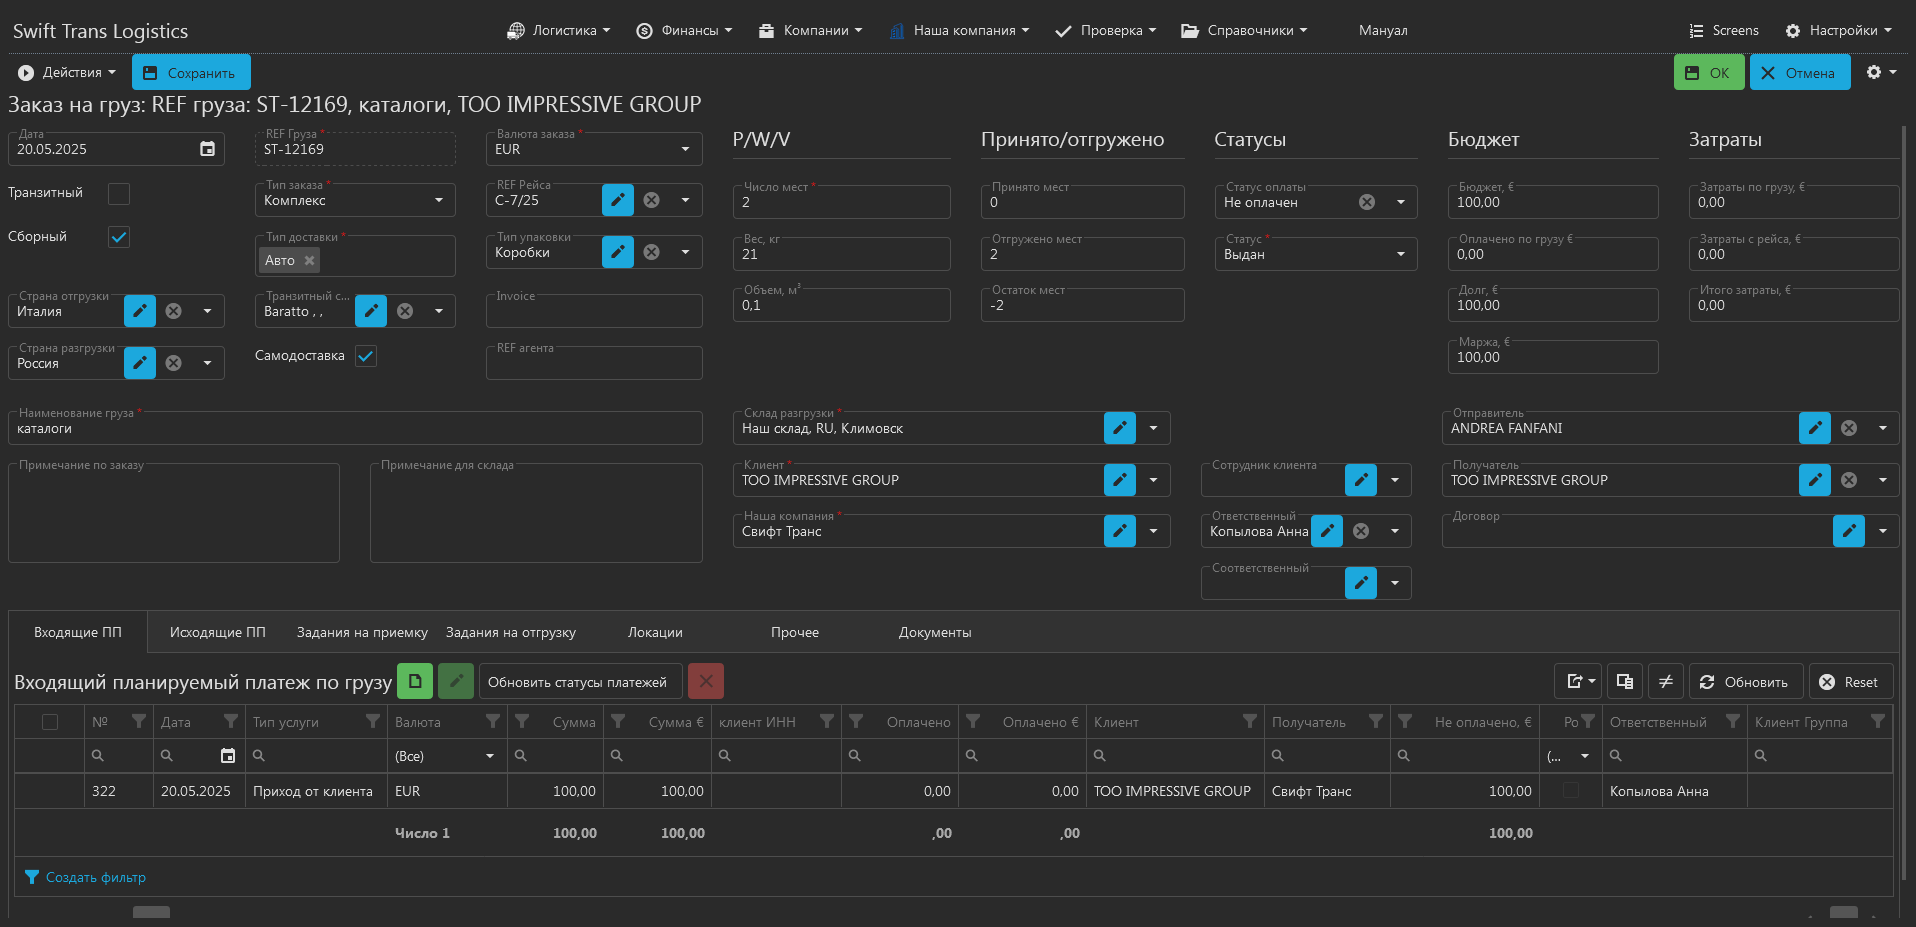Edit the Клиент TOO IMPRESSIVE GROUP record
1916x927 pixels.
pos(1120,480)
